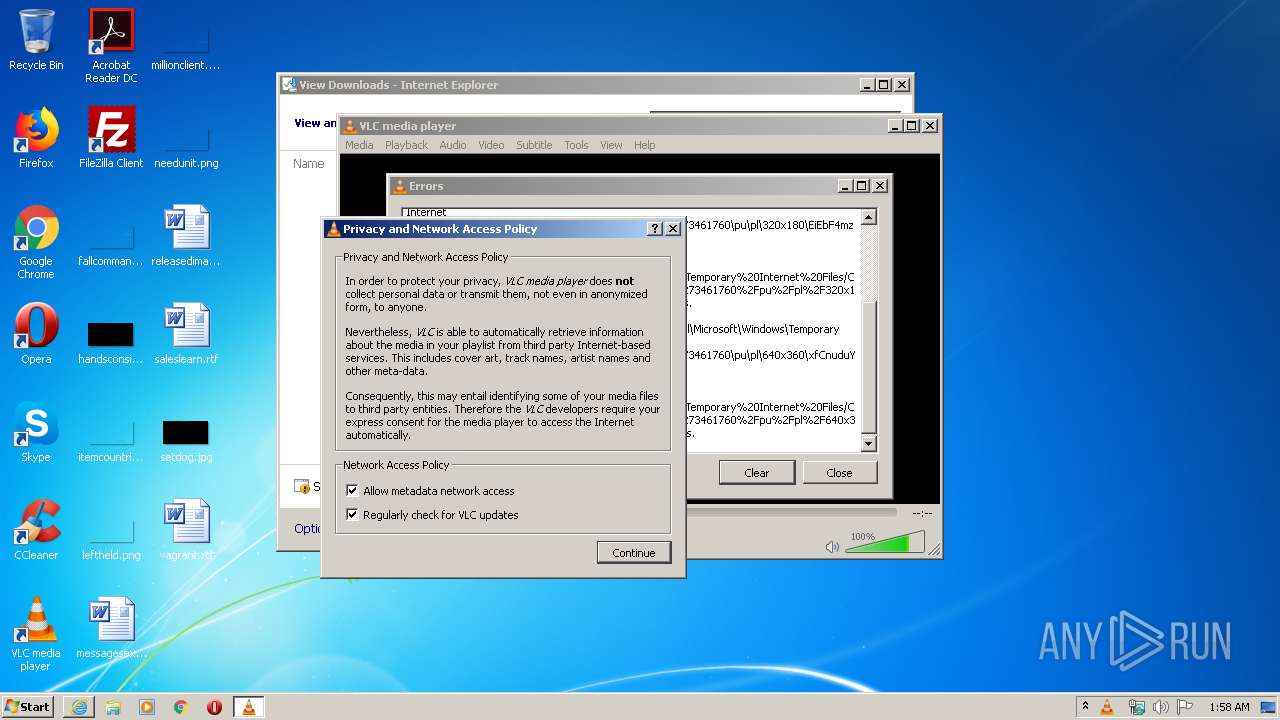Click the speaker volume tray icon
This screenshot has width=1280, height=720.
click(x=1160, y=707)
